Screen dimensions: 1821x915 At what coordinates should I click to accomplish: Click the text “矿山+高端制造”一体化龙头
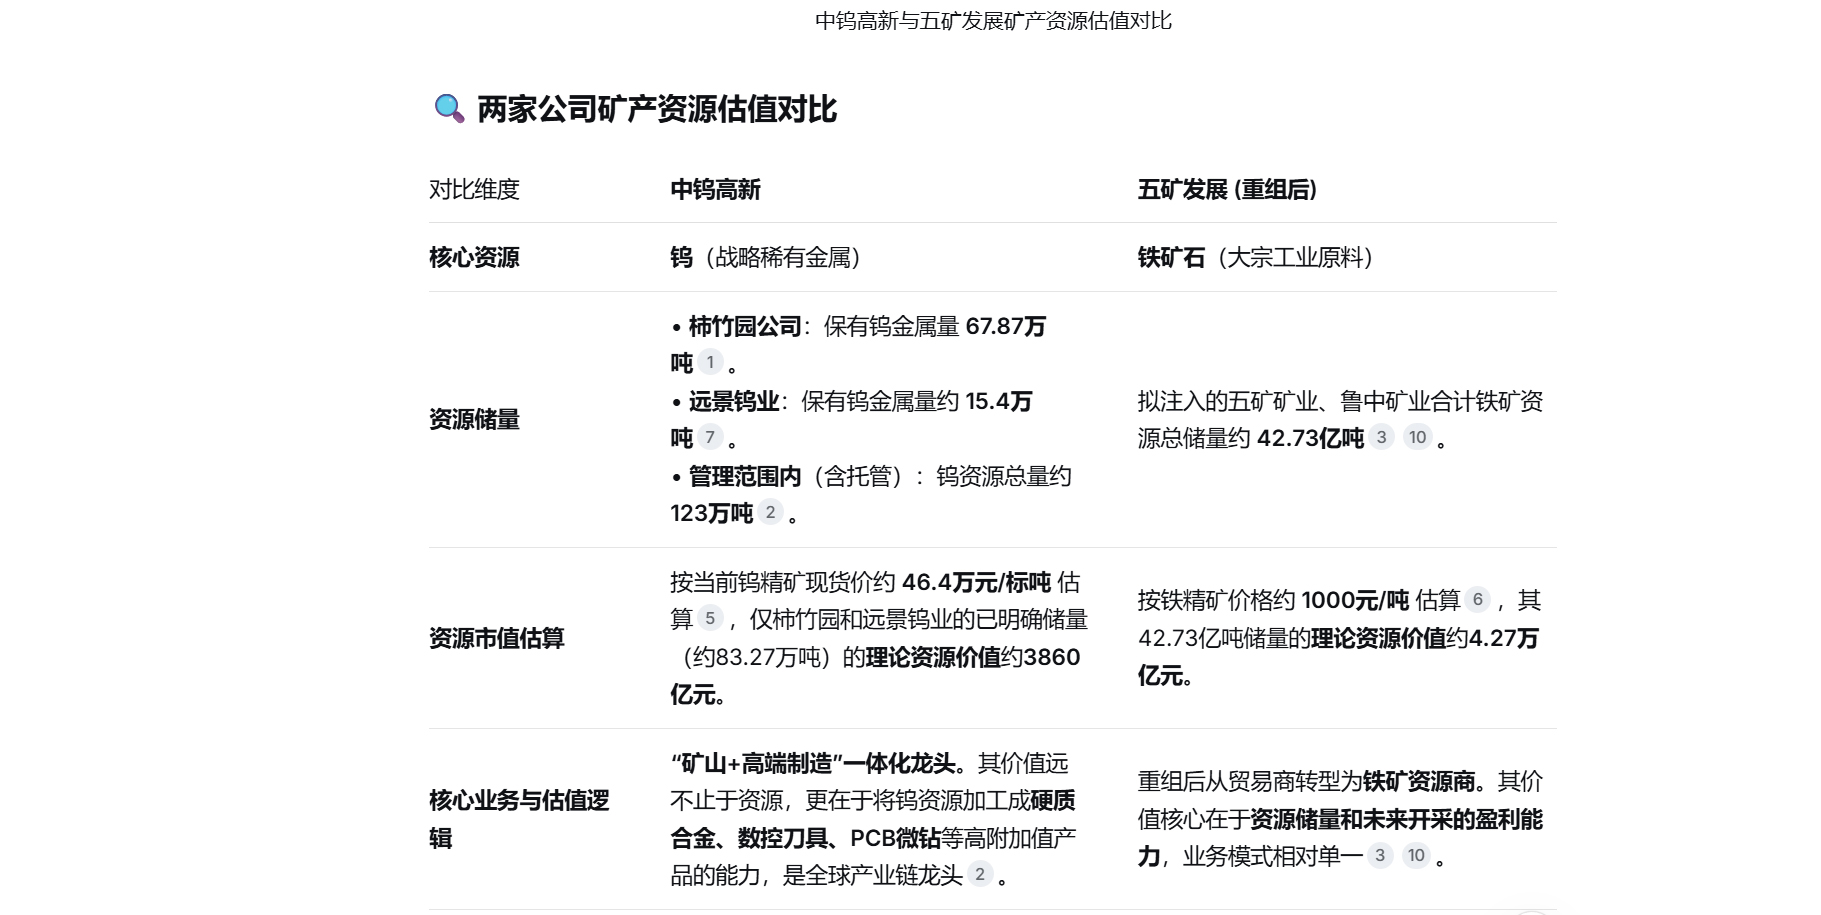pyautogui.click(x=813, y=763)
